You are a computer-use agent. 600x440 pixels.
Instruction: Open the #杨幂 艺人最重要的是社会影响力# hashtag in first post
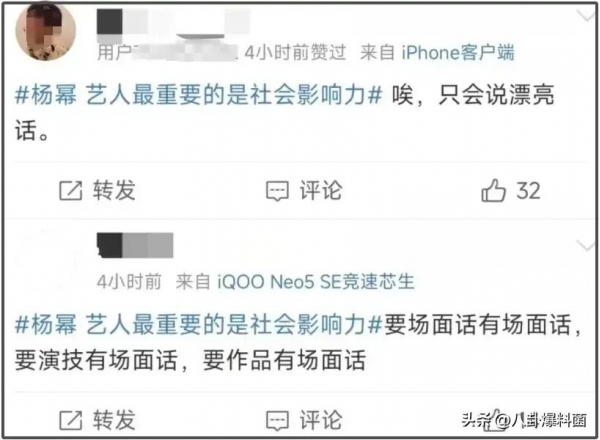pyautogui.click(x=199, y=95)
